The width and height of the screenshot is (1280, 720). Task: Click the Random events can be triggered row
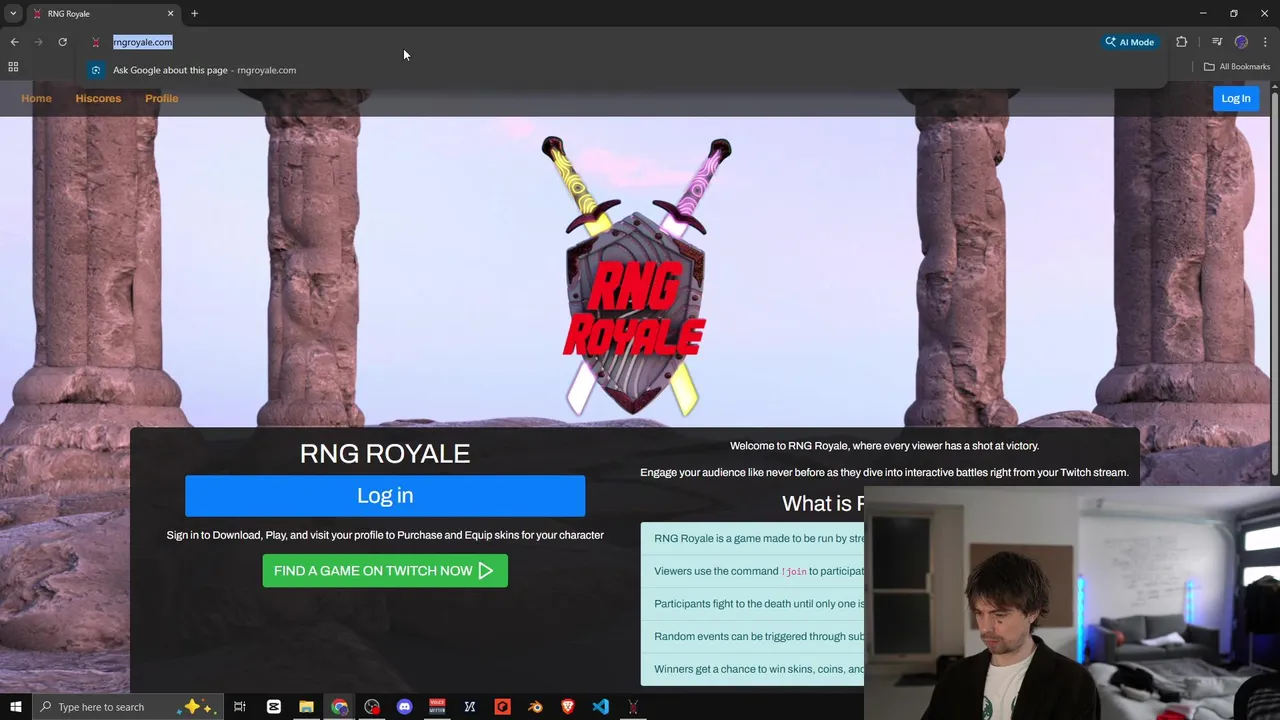click(752, 636)
